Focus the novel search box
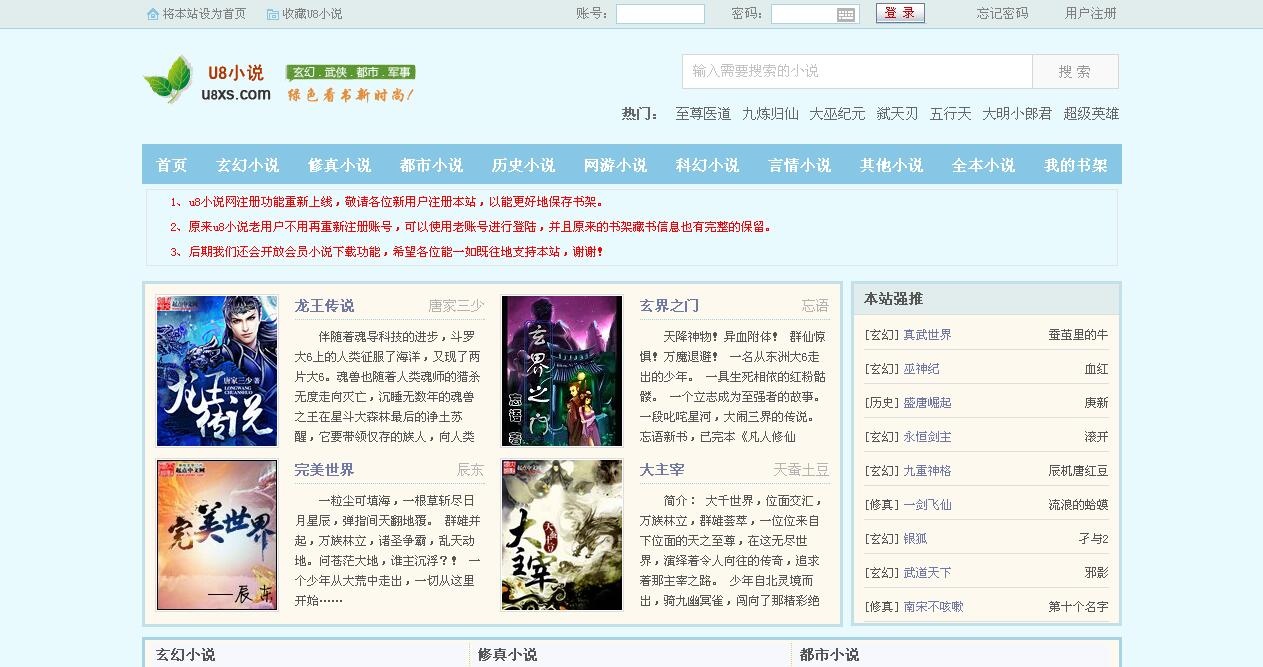Screen dimensions: 1263x667 (857, 71)
